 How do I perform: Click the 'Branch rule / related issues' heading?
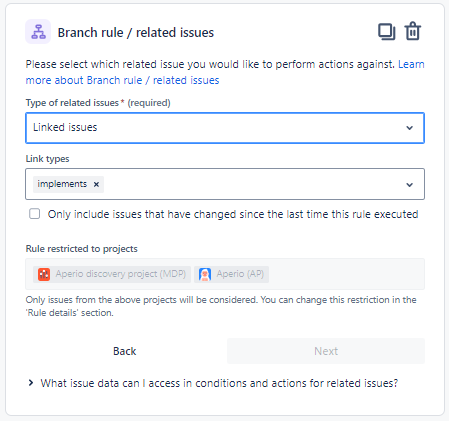coord(136,33)
